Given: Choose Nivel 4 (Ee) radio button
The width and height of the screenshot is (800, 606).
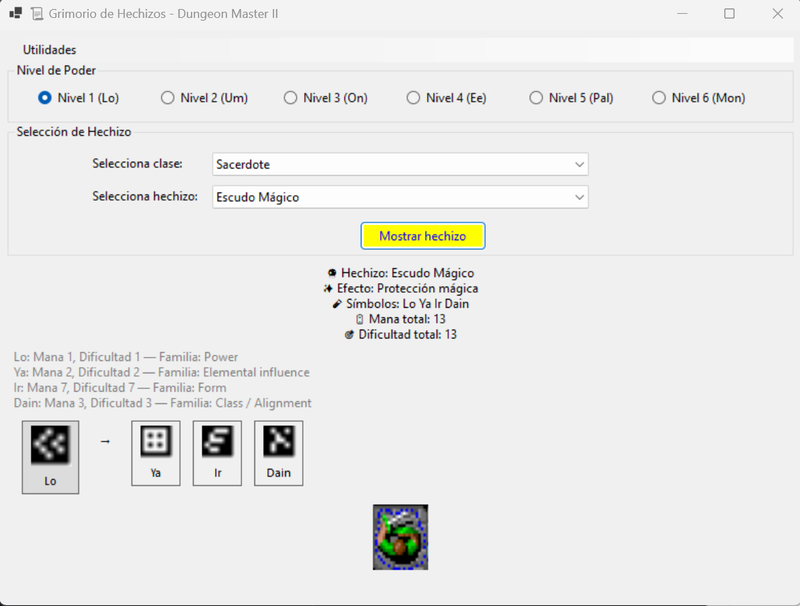Looking at the screenshot, I should [446, 98].
